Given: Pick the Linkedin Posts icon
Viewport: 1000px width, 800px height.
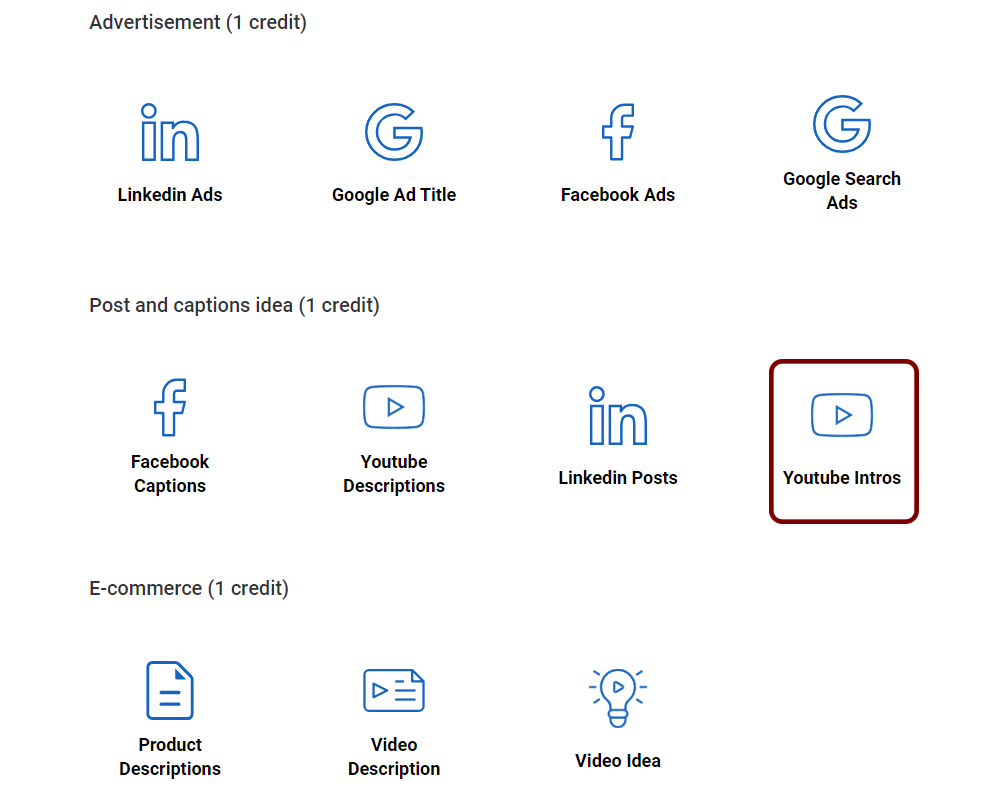Looking at the screenshot, I should [x=618, y=415].
